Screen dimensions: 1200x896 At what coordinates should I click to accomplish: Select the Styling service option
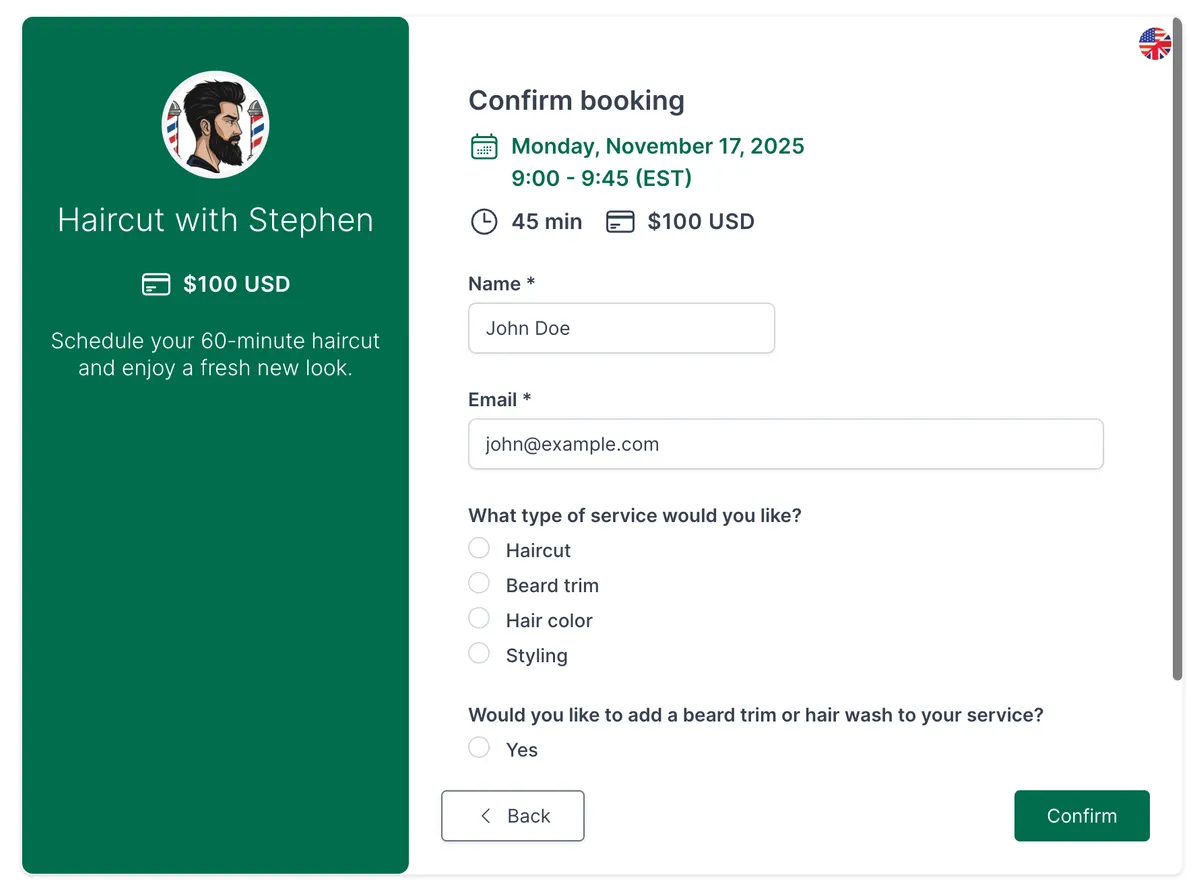(x=478, y=653)
